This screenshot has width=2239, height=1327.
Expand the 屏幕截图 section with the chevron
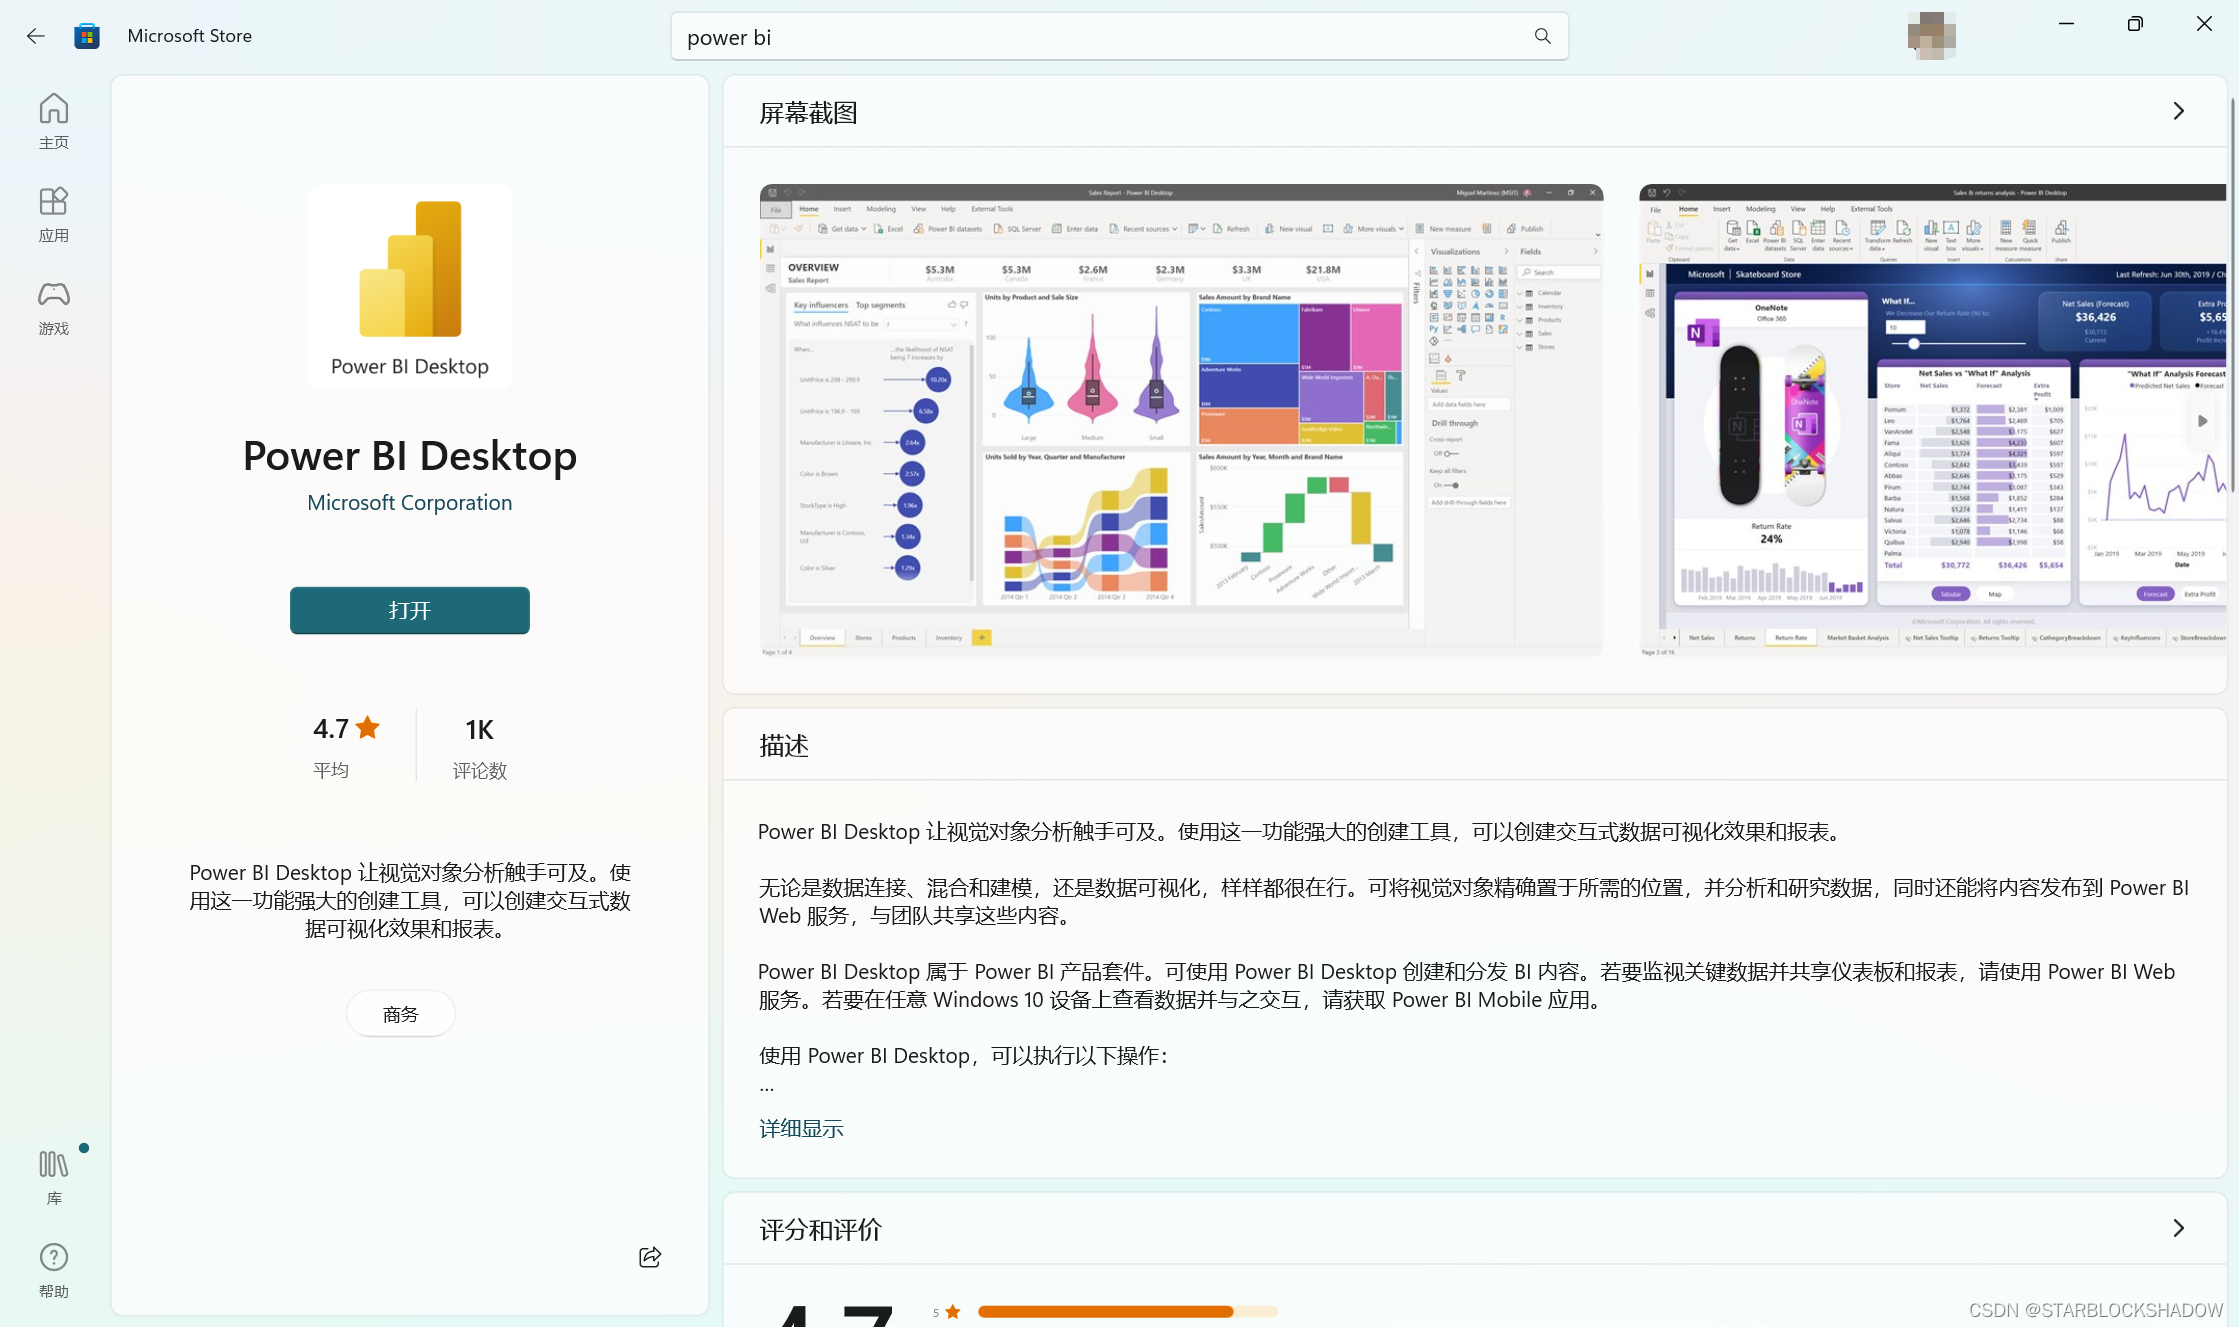2178,111
